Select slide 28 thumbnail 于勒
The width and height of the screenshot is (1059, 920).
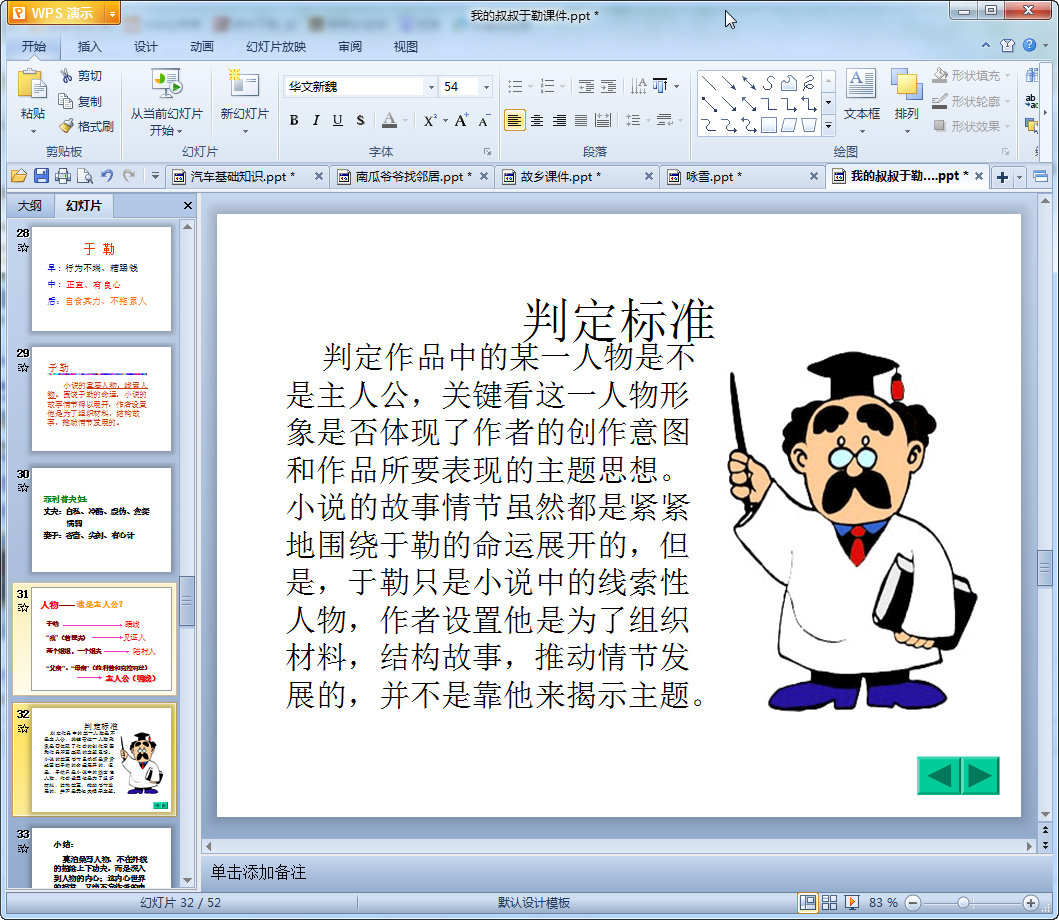101,278
